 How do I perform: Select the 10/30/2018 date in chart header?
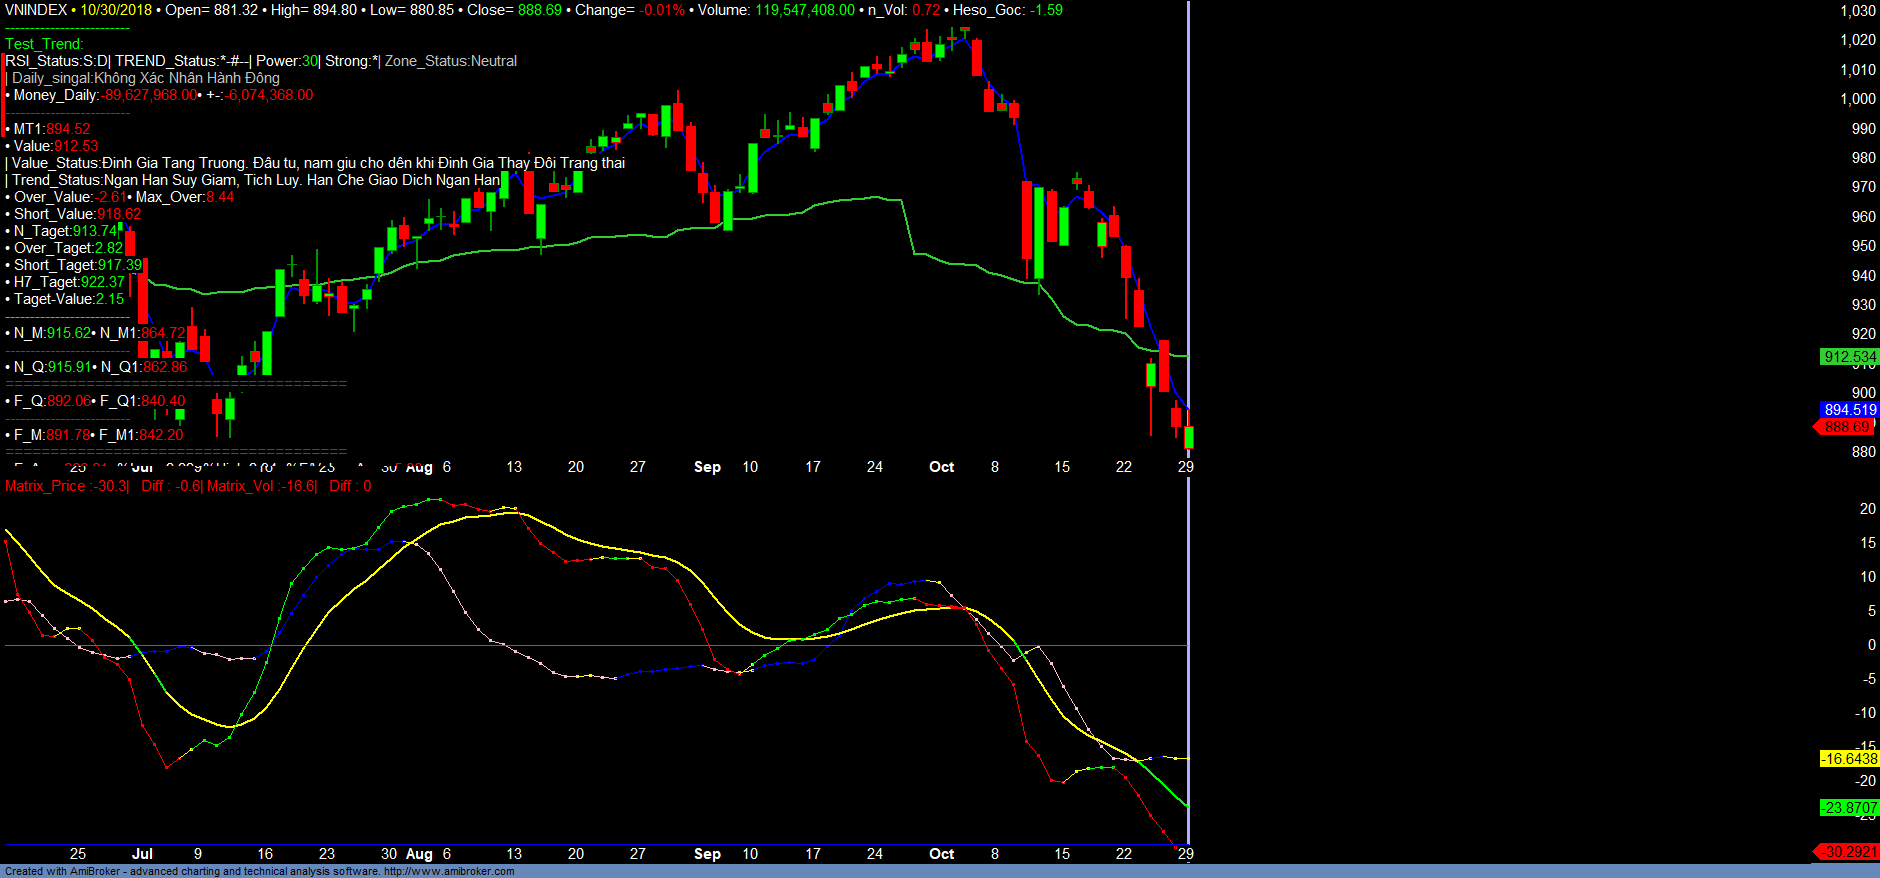[x=116, y=10]
